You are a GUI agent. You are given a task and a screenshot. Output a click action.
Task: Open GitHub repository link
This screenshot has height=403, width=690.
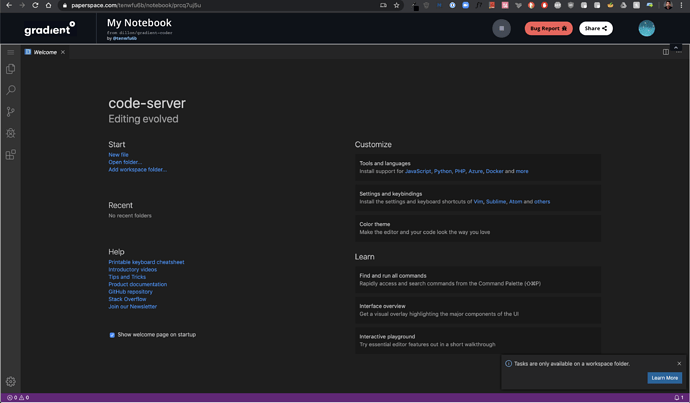coord(130,292)
